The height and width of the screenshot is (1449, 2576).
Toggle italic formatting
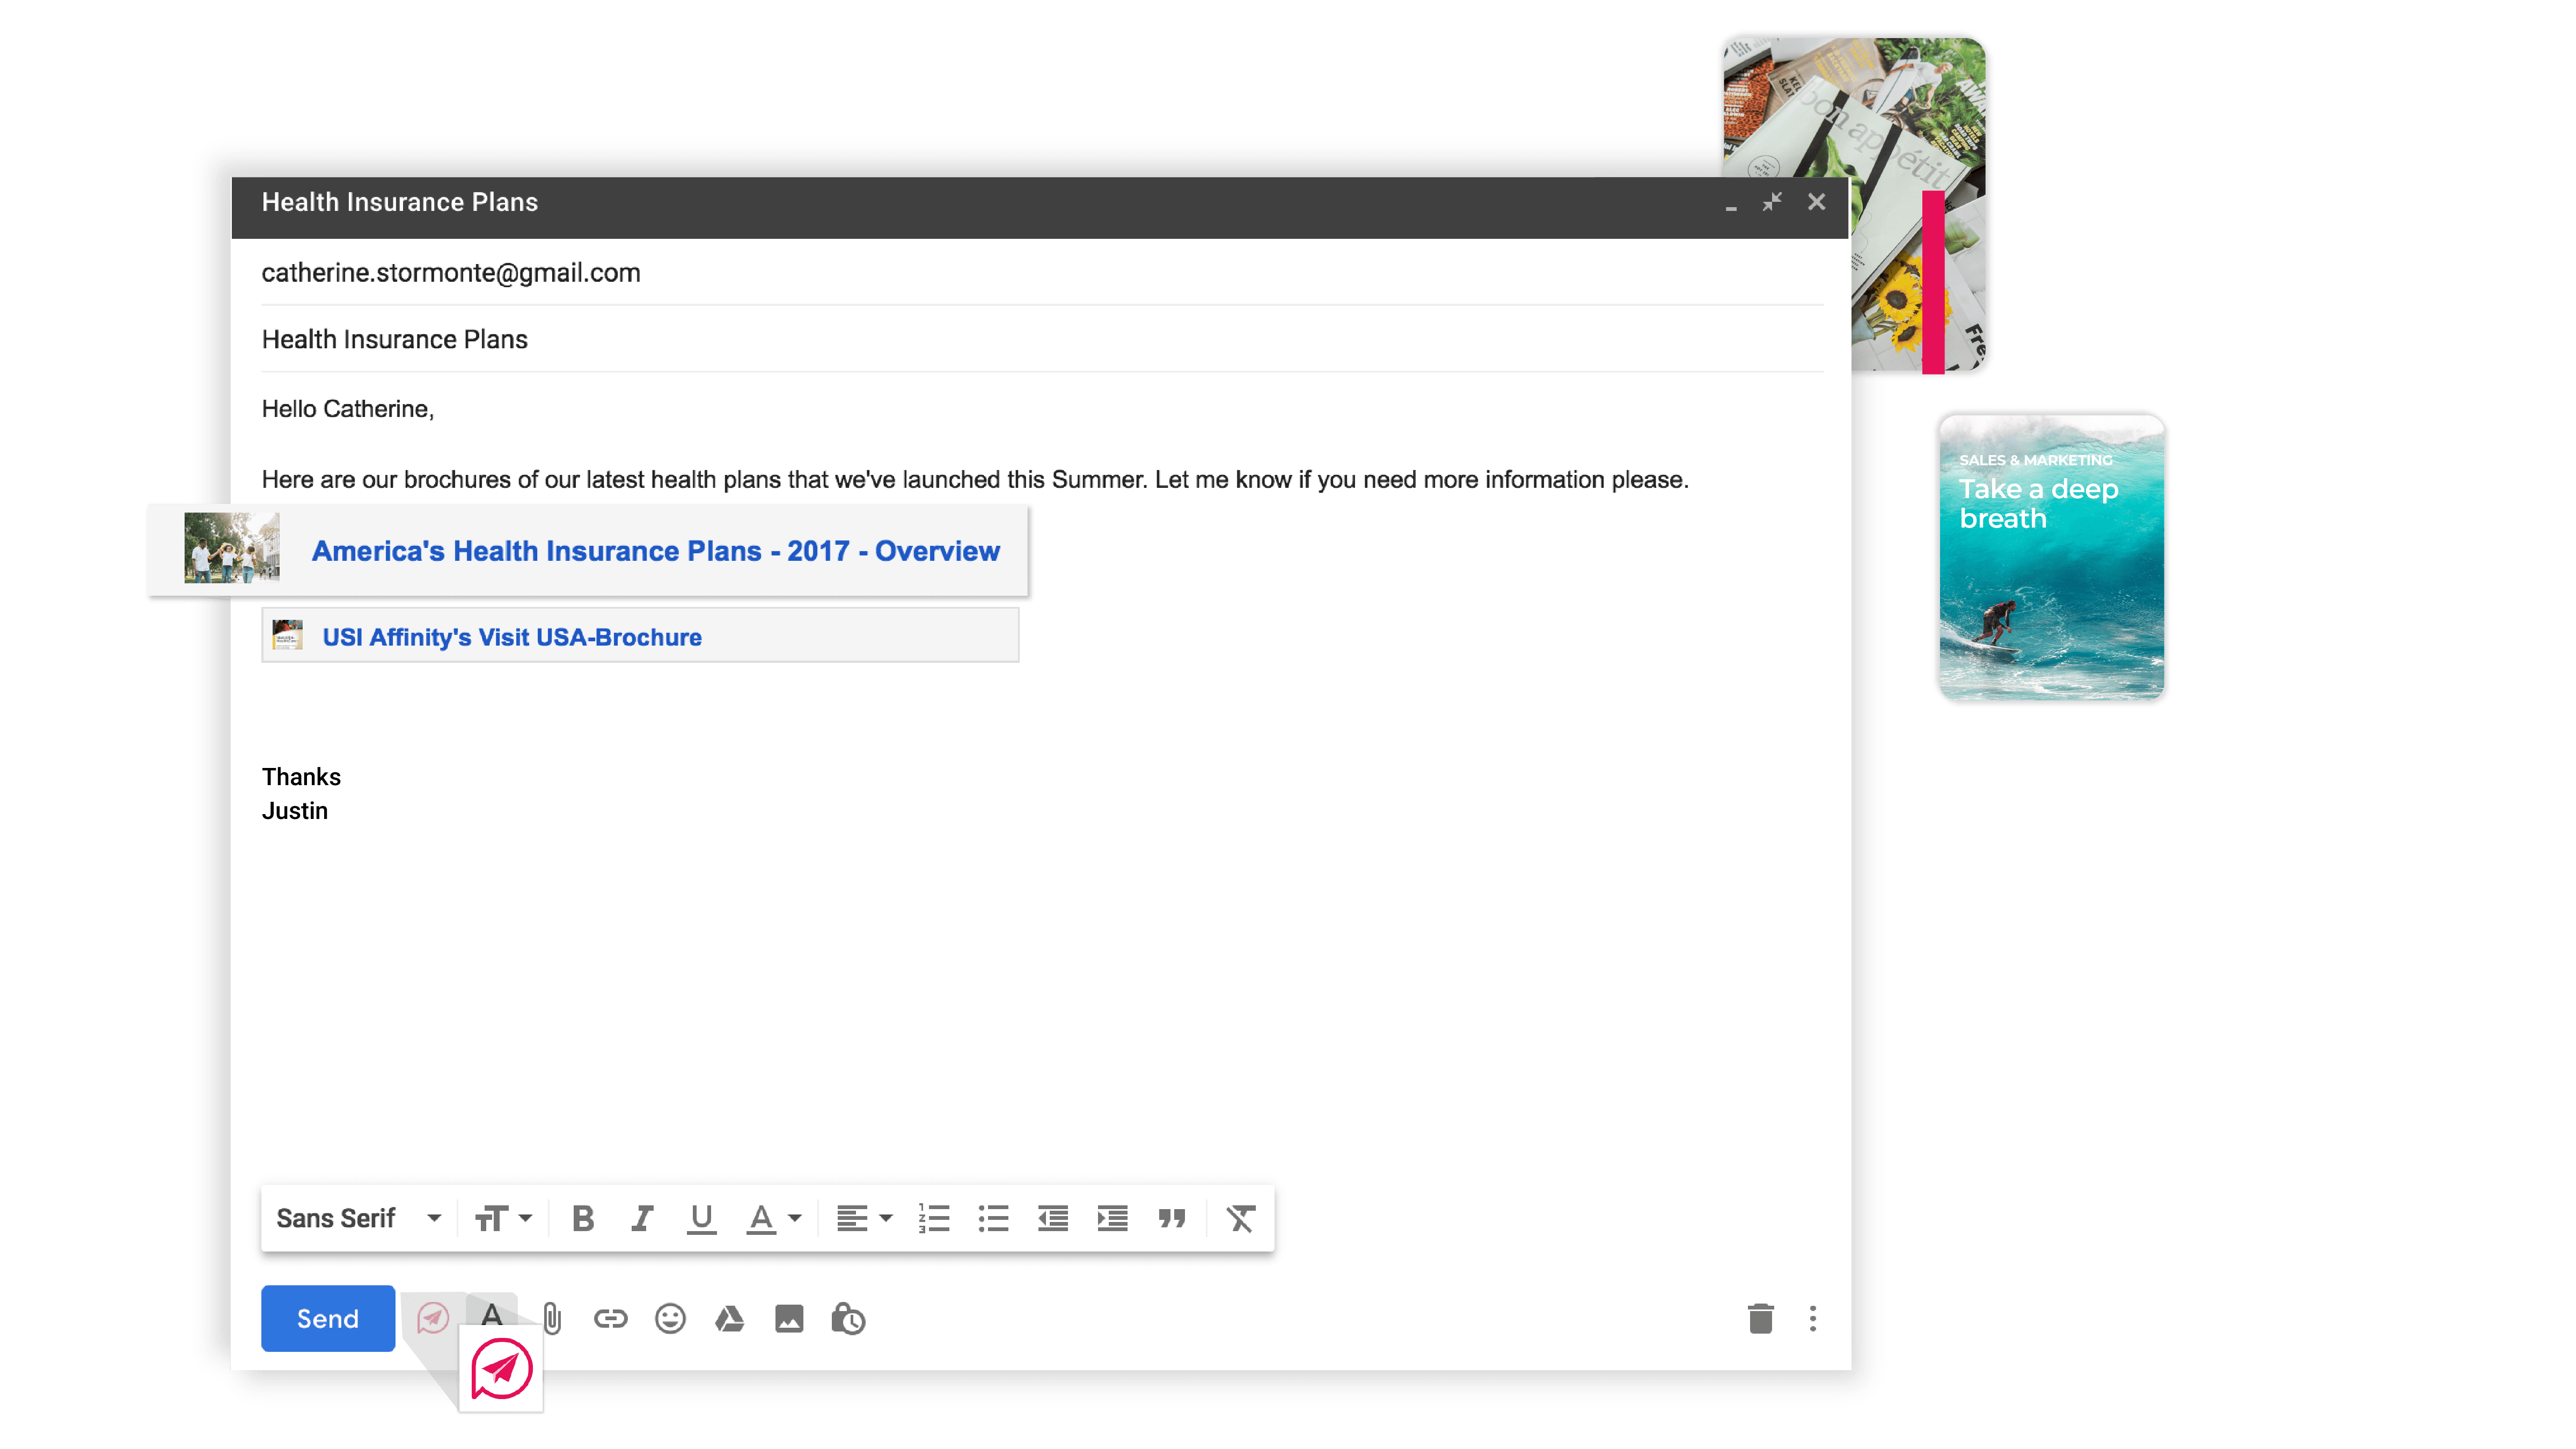[x=642, y=1218]
